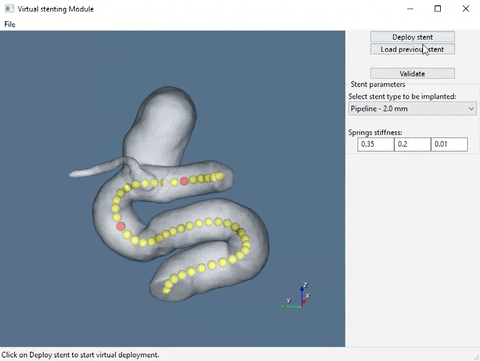Click the last yellow centerline point at vessel bottom
Screen dimensions: 480x361
click(x=166, y=291)
